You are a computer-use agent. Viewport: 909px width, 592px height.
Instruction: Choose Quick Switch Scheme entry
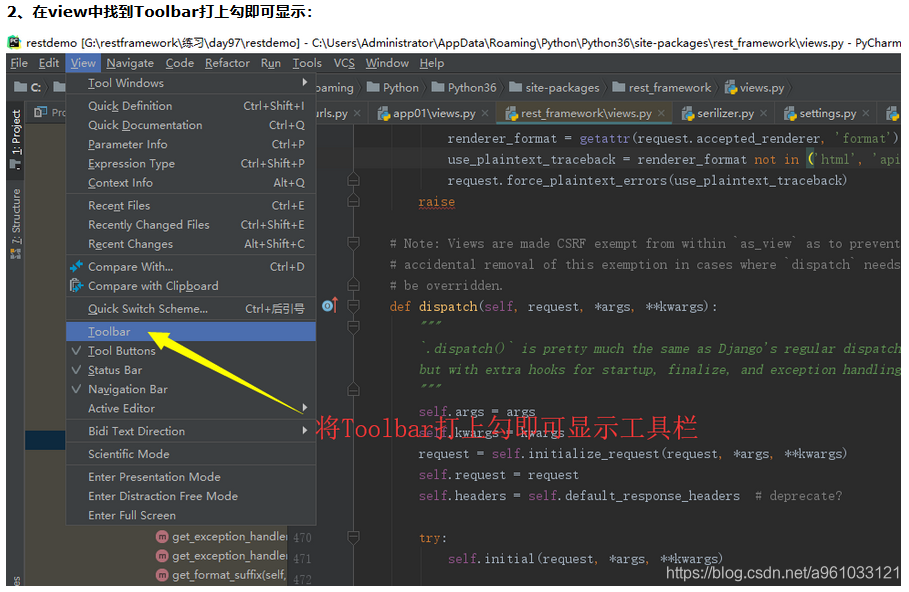(x=191, y=309)
